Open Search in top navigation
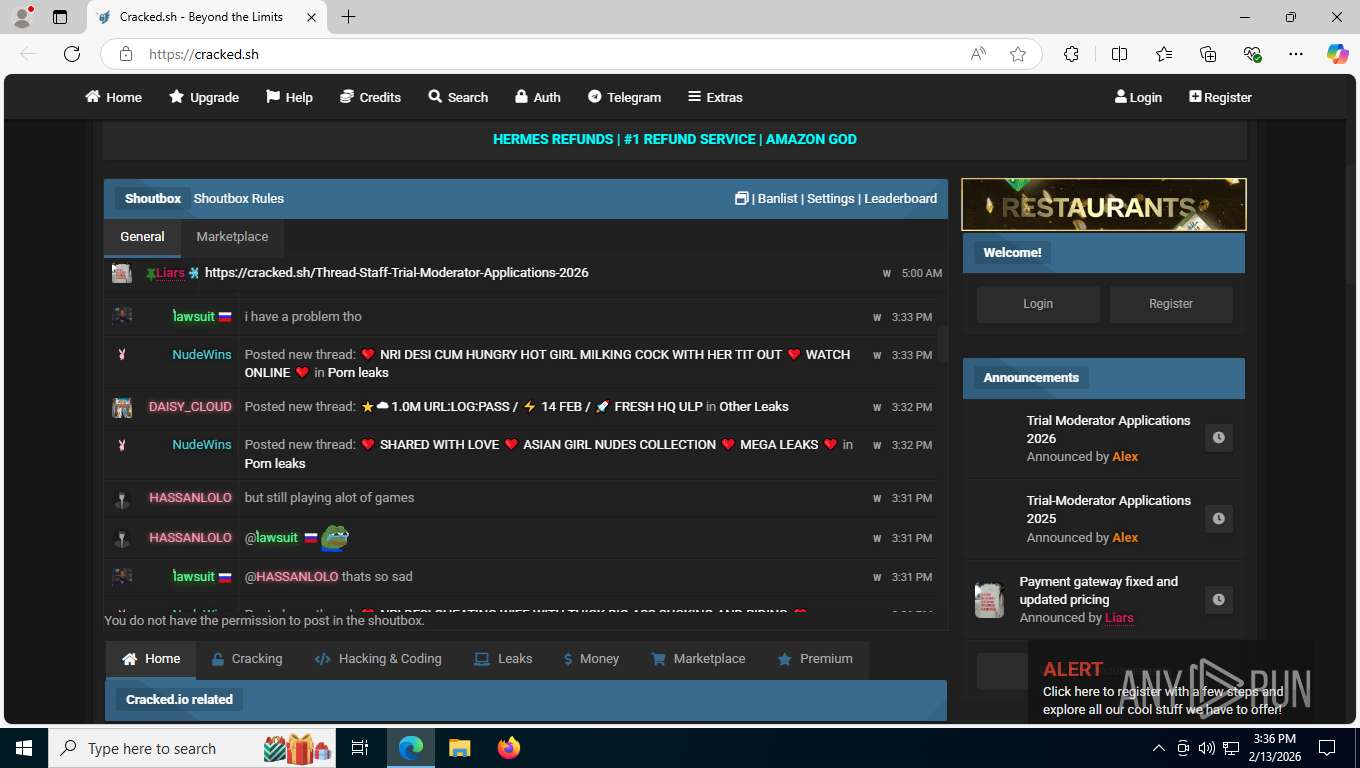 [458, 97]
